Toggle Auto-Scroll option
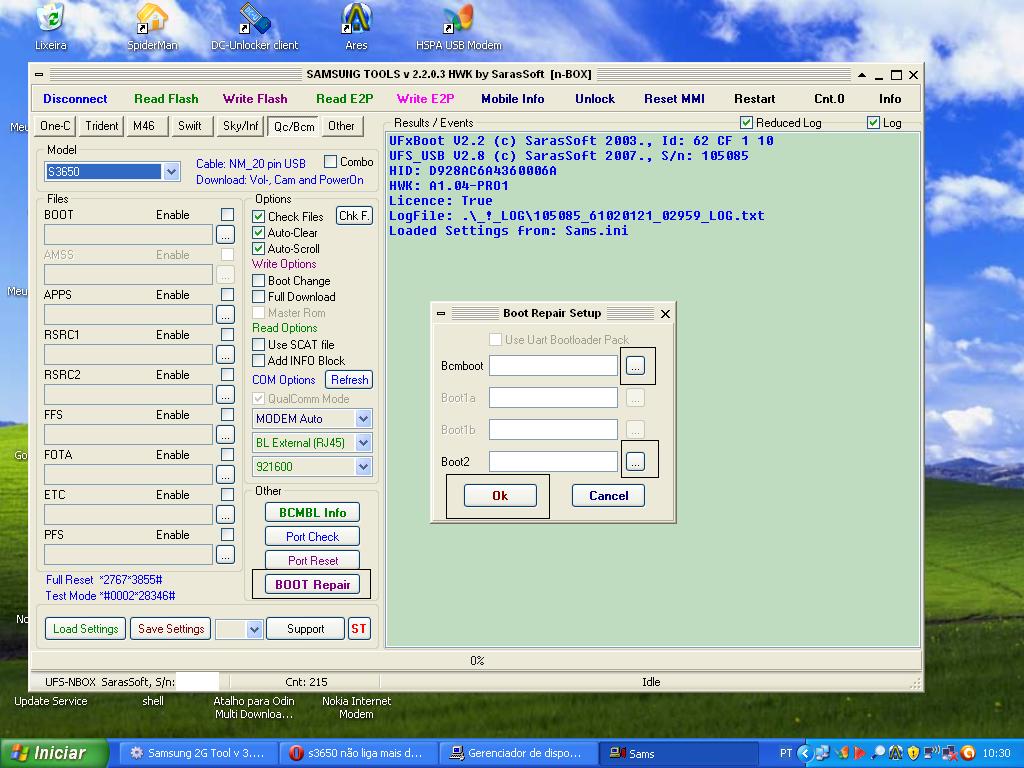This screenshot has width=1024, height=768. point(259,248)
